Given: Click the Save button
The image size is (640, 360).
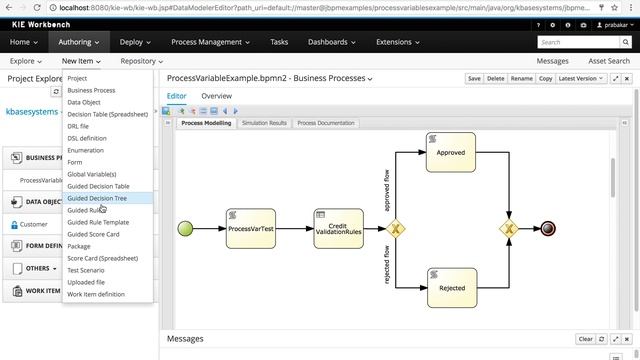Looking at the screenshot, I should pos(474,78).
